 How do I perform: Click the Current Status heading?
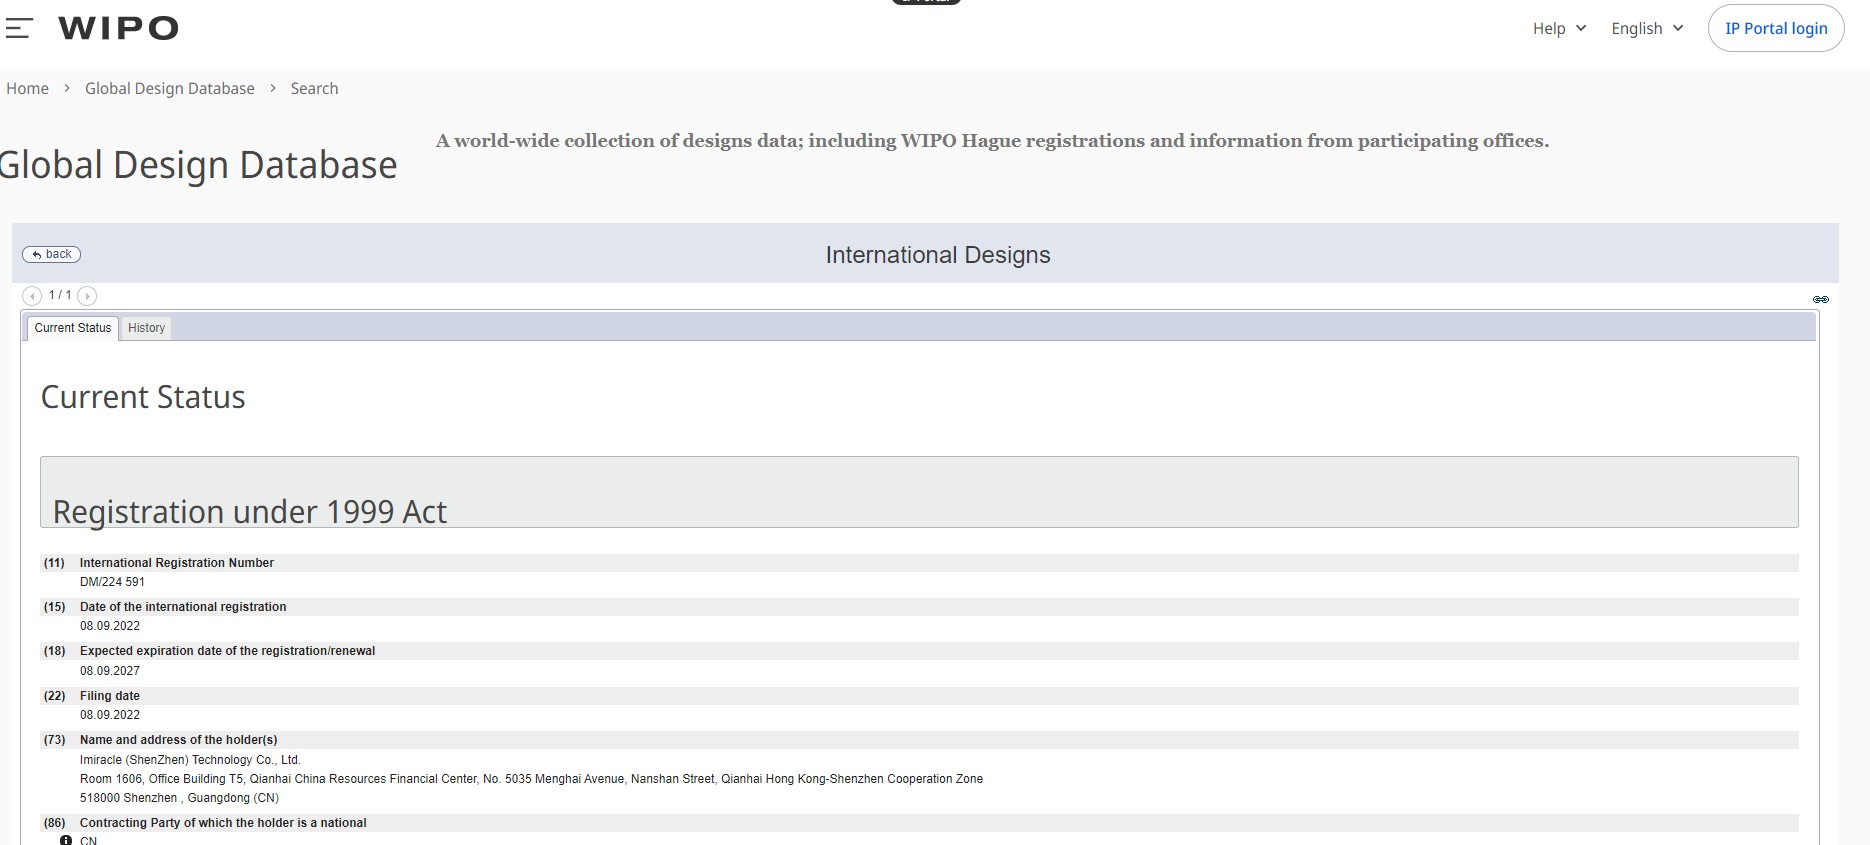pyautogui.click(x=143, y=397)
